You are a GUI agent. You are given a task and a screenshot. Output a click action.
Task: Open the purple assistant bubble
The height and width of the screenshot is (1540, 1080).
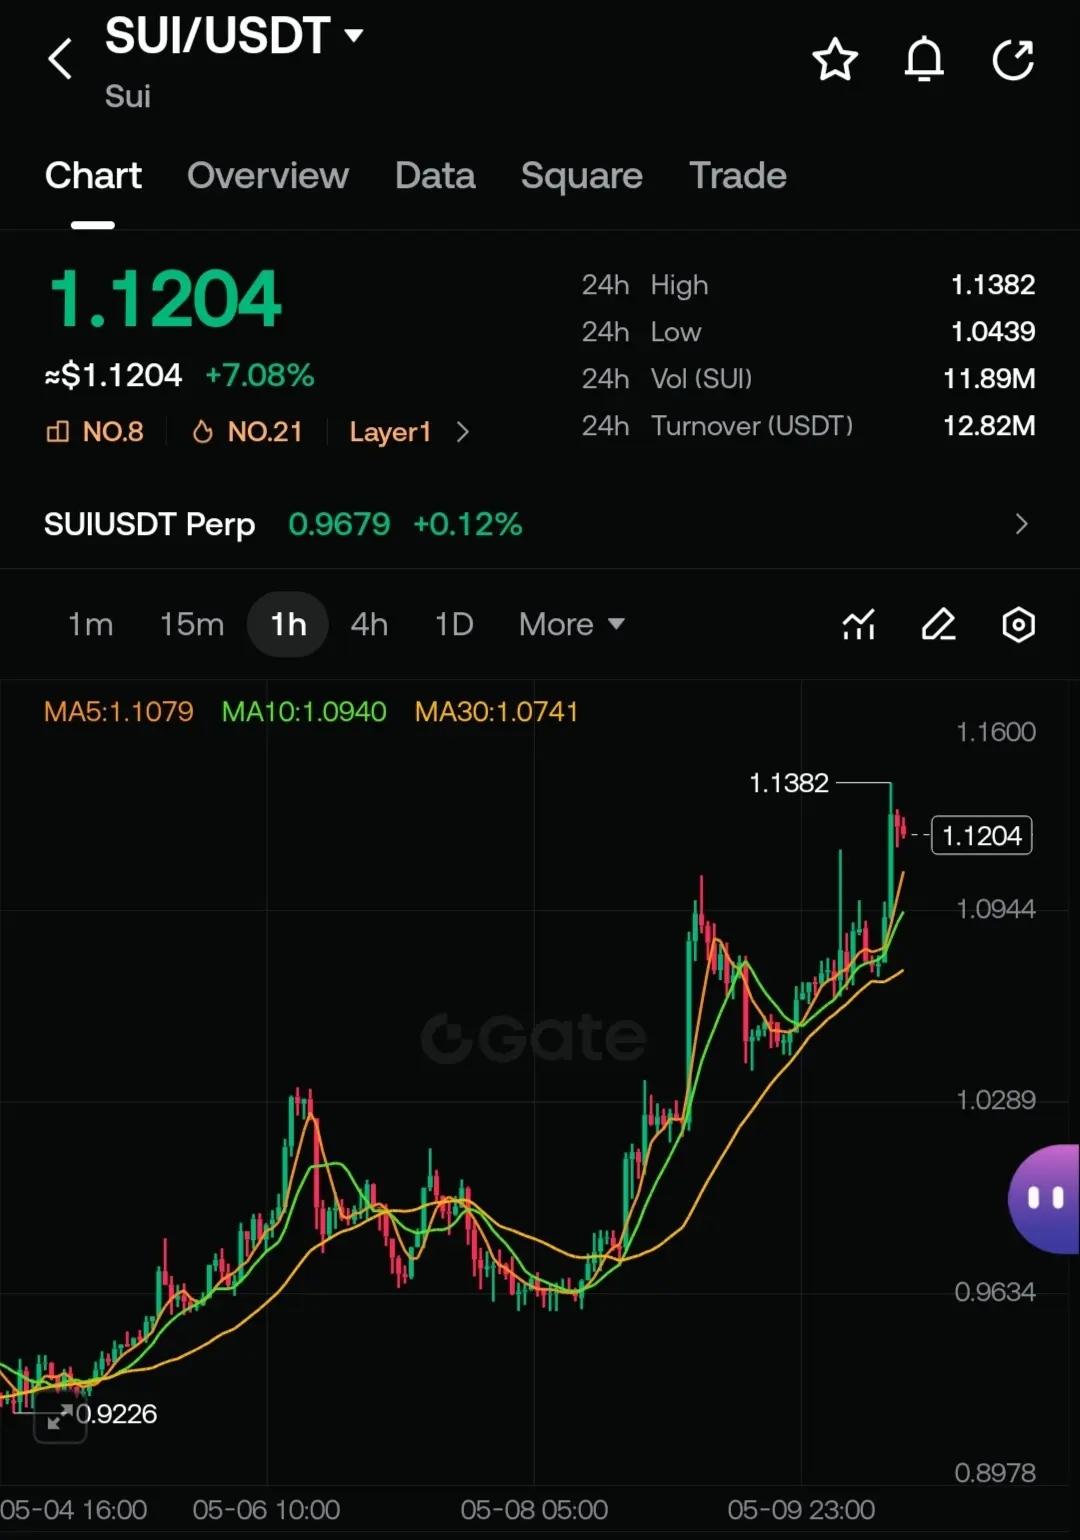[x=1044, y=1198]
